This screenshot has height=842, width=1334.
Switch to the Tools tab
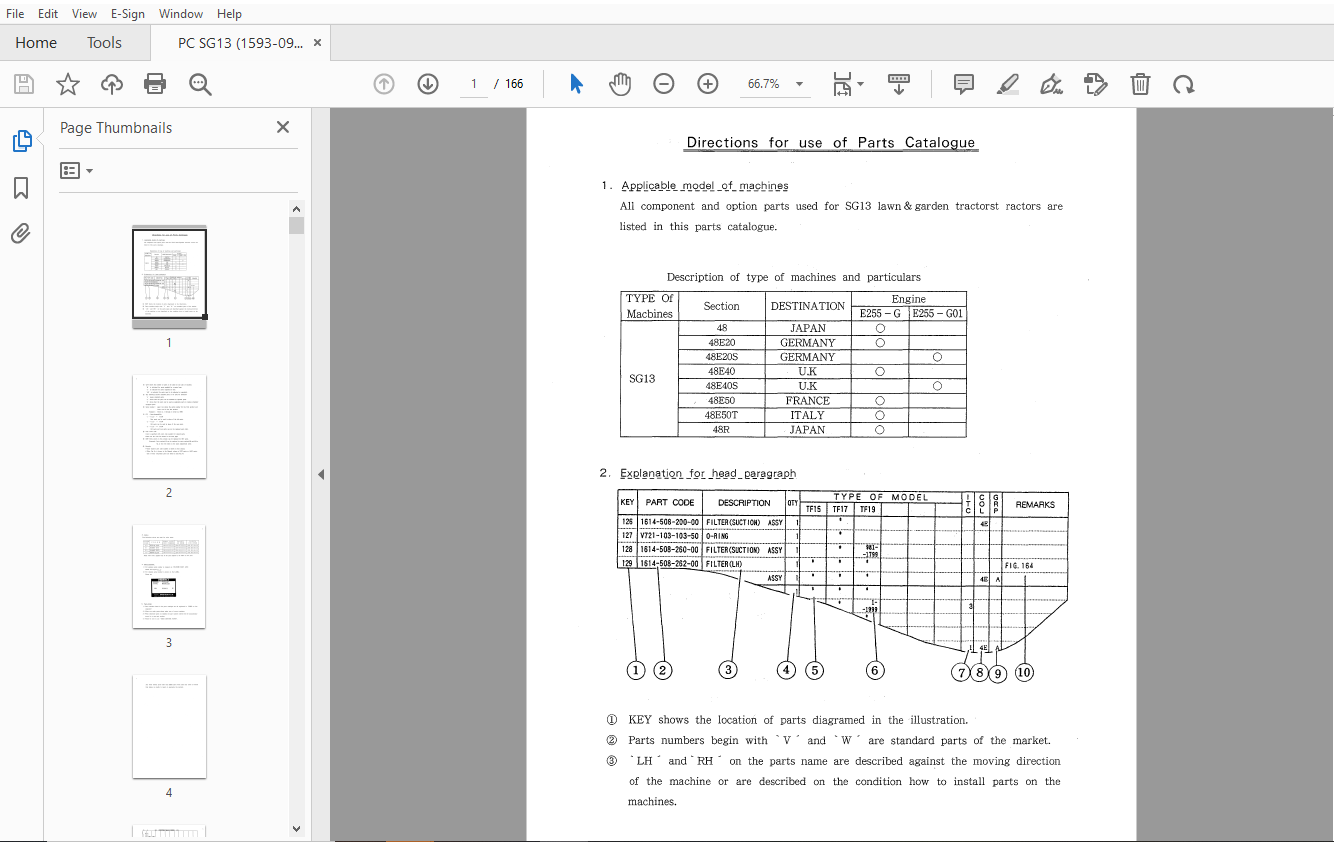tap(104, 43)
